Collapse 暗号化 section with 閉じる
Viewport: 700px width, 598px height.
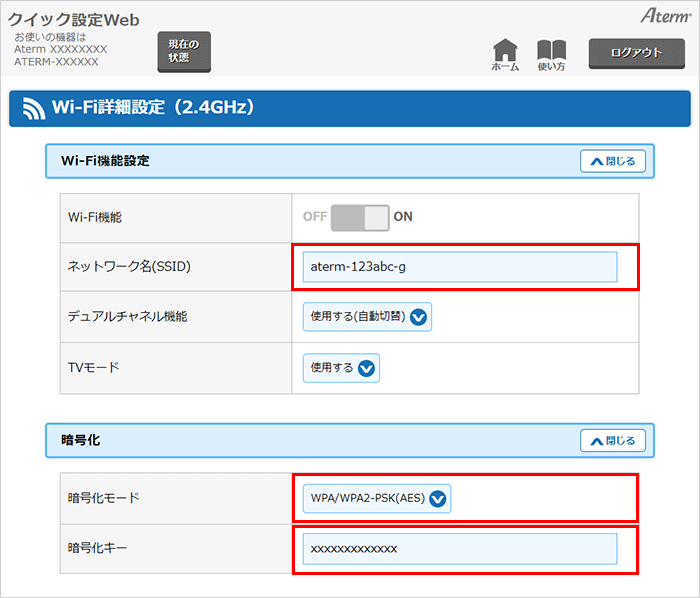click(612, 440)
